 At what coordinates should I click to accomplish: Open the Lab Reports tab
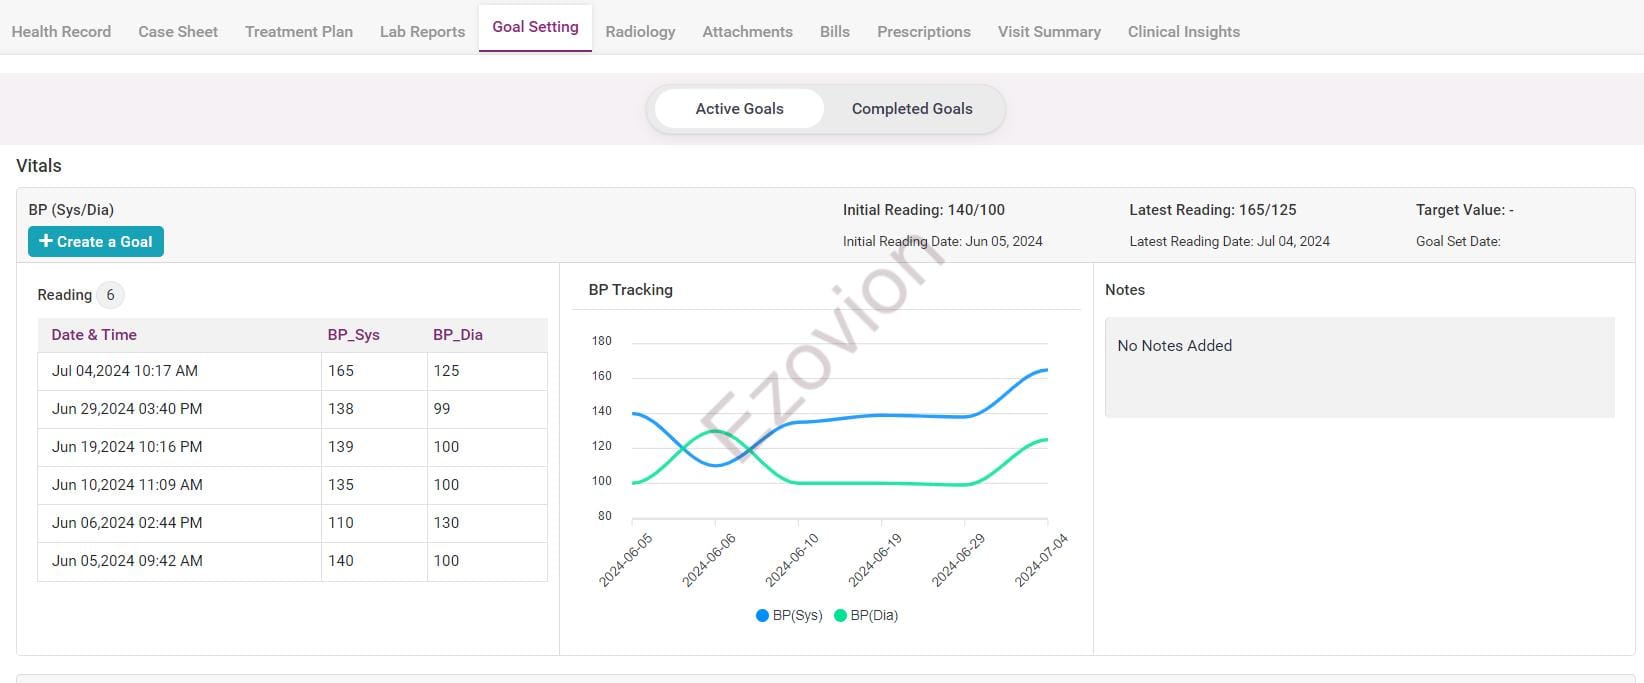[422, 32]
